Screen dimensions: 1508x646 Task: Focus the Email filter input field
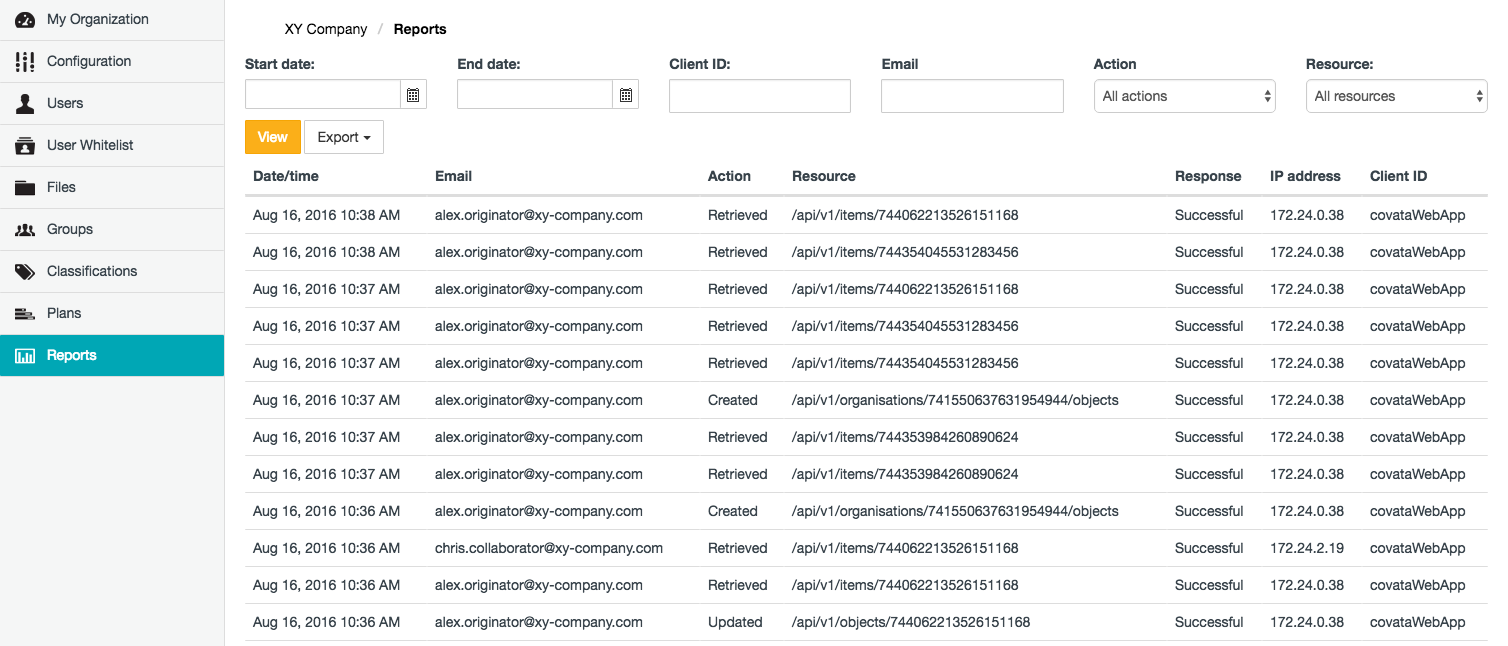click(x=971, y=96)
